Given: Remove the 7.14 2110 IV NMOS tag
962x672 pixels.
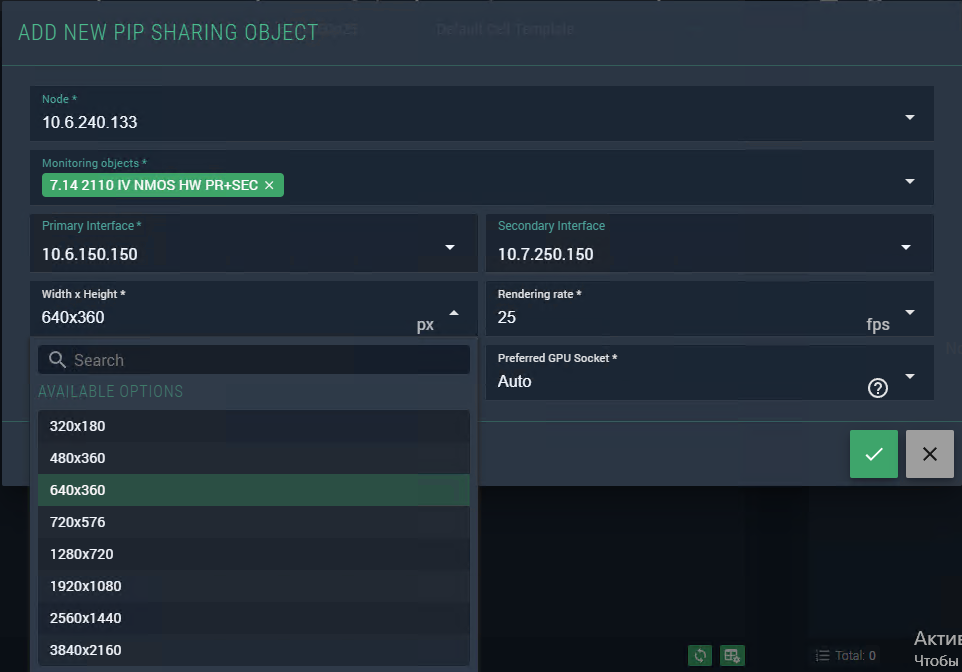Looking at the screenshot, I should point(269,186).
